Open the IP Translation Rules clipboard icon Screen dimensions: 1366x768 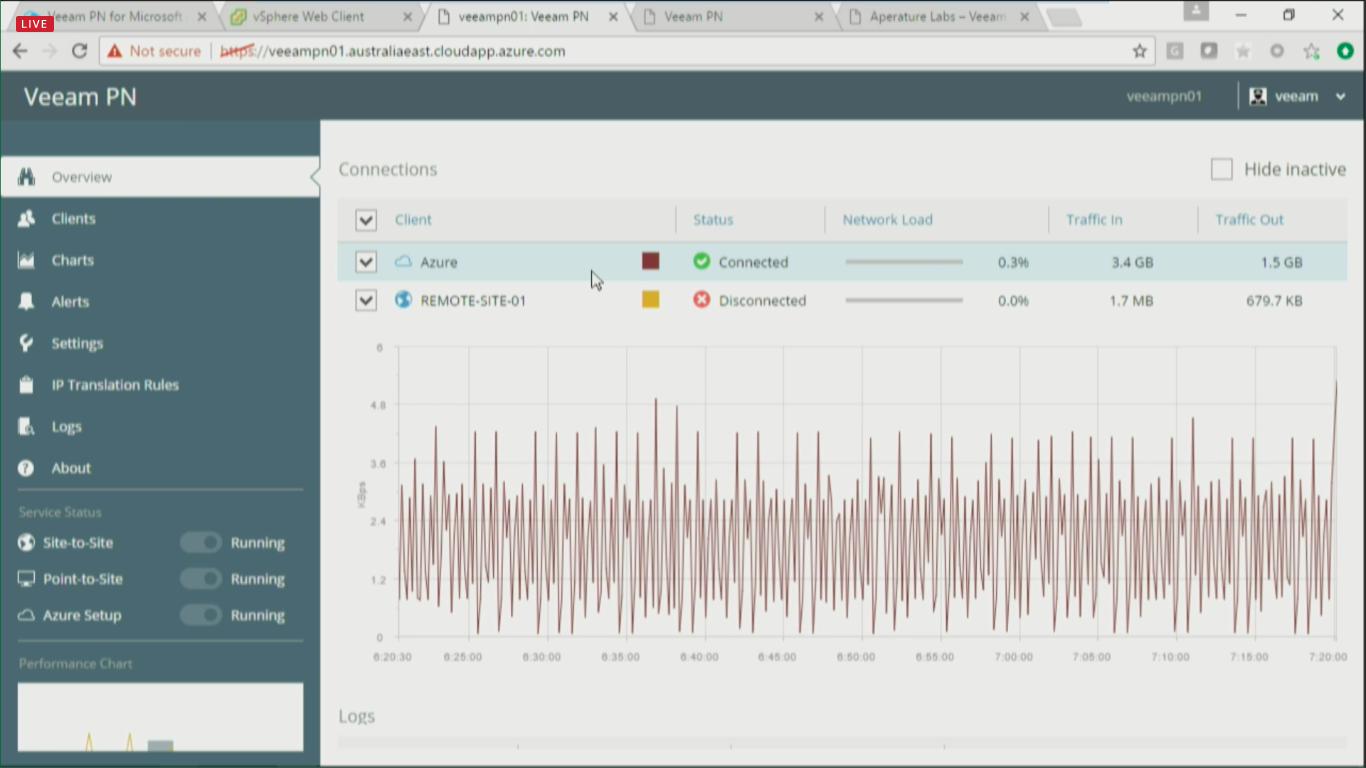coord(27,385)
